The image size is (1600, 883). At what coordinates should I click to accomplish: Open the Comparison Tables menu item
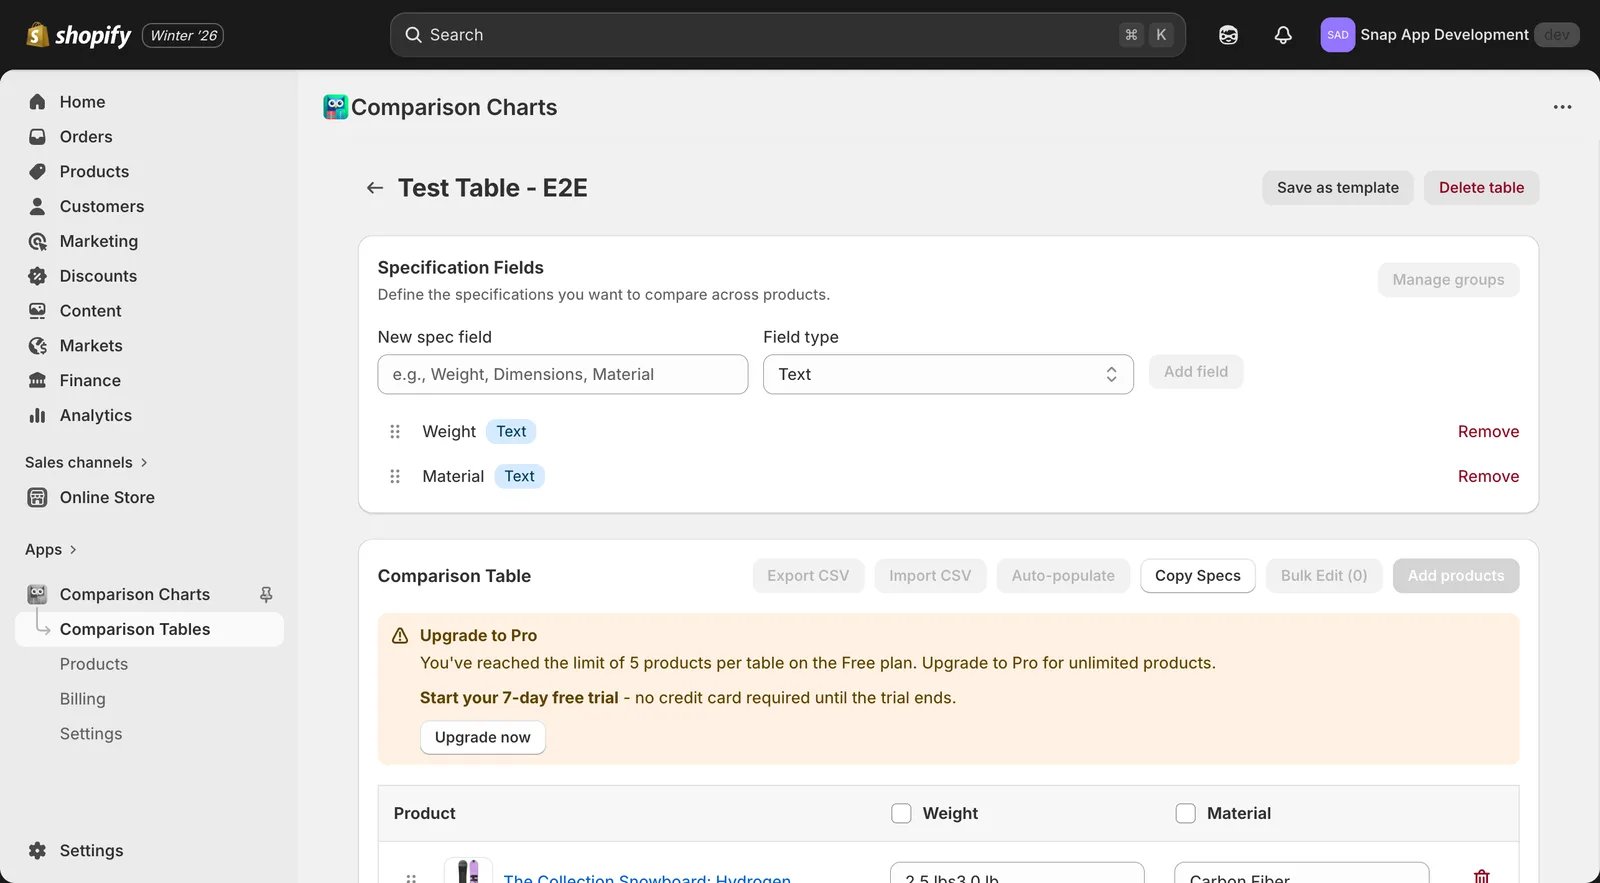(150, 629)
